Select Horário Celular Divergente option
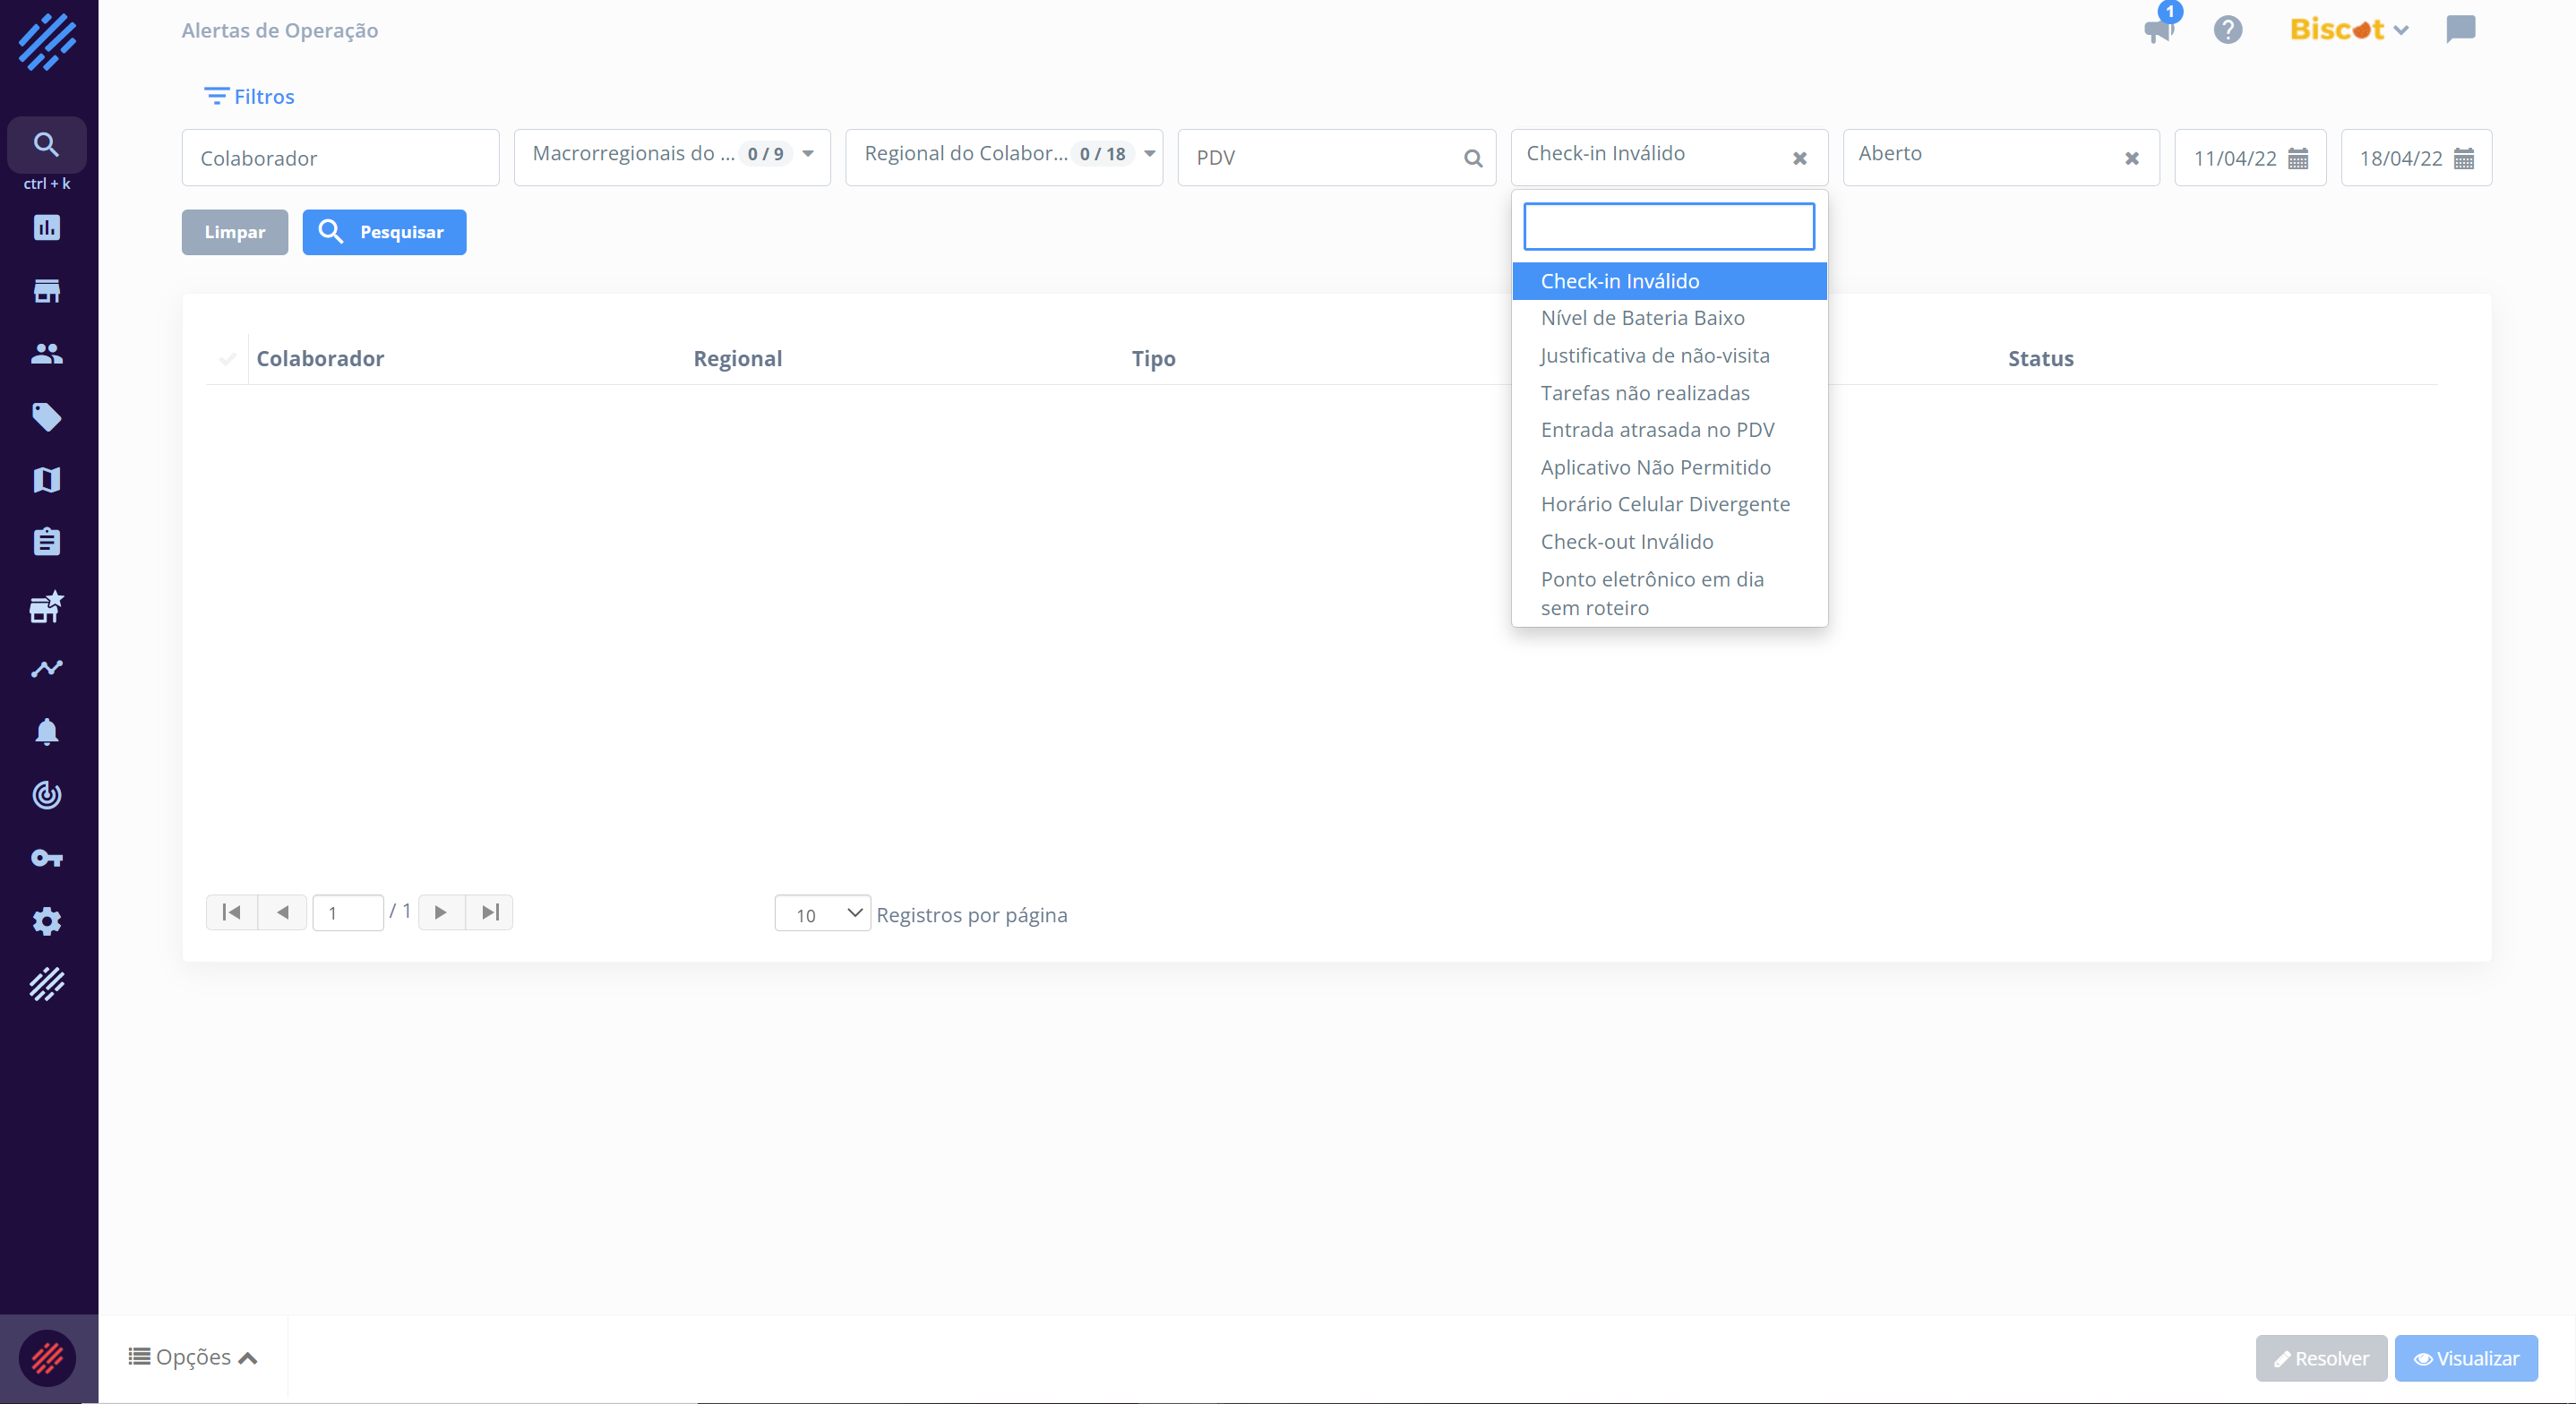The image size is (2576, 1404). [x=1669, y=504]
